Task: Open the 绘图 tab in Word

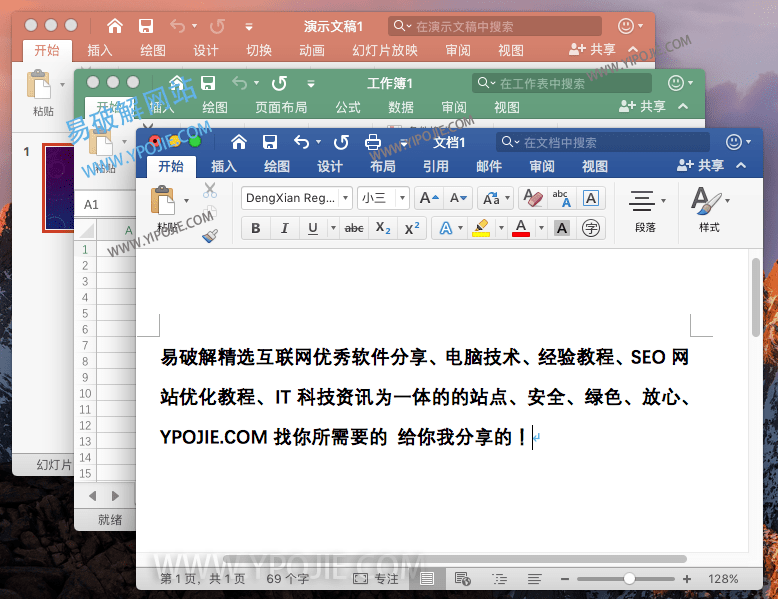Action: [277, 166]
